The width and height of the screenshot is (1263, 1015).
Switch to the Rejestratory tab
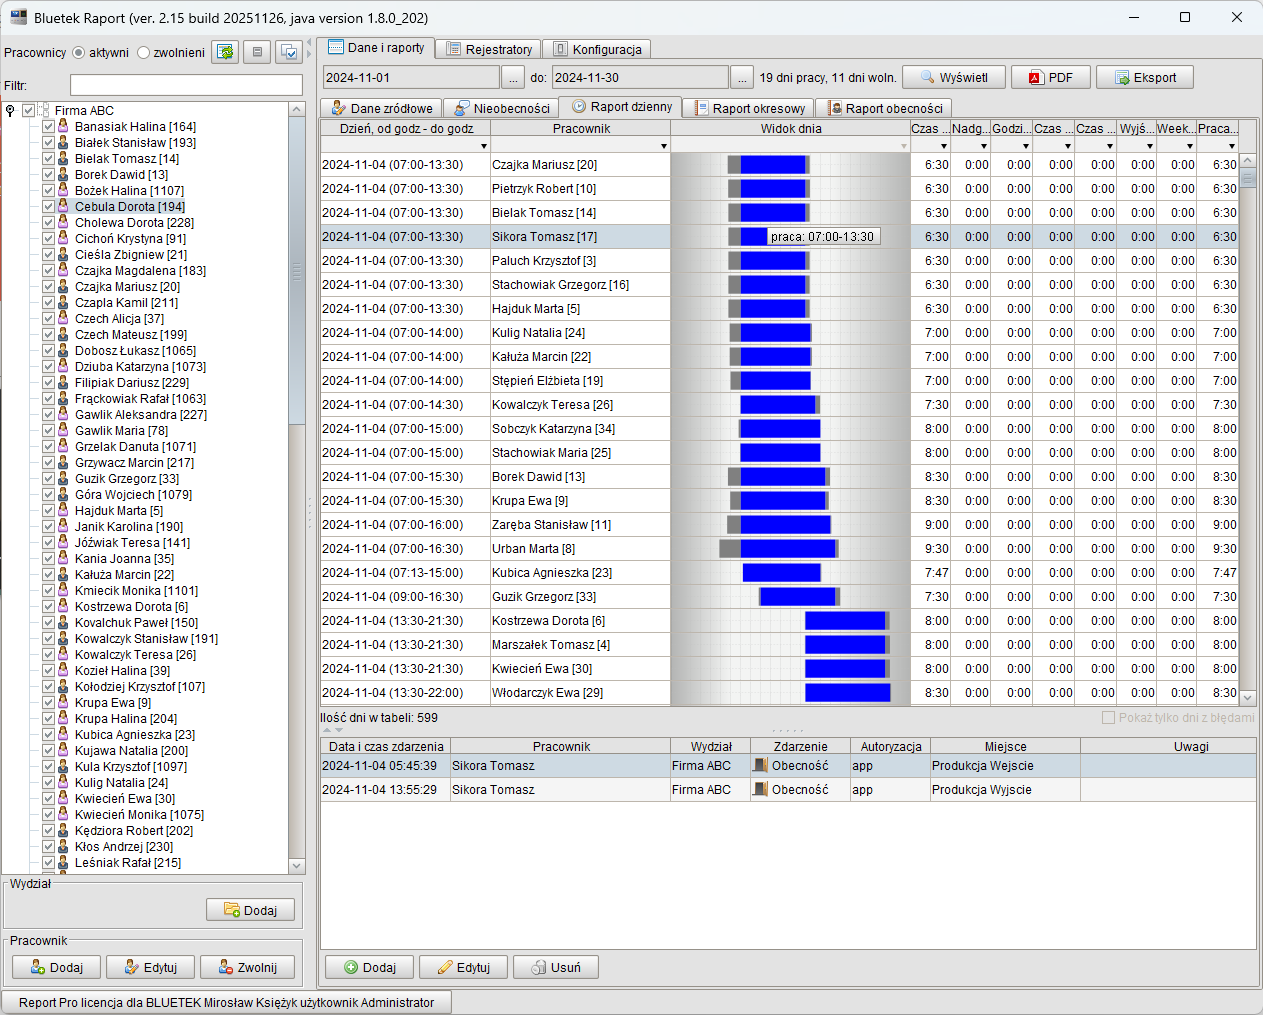488,49
